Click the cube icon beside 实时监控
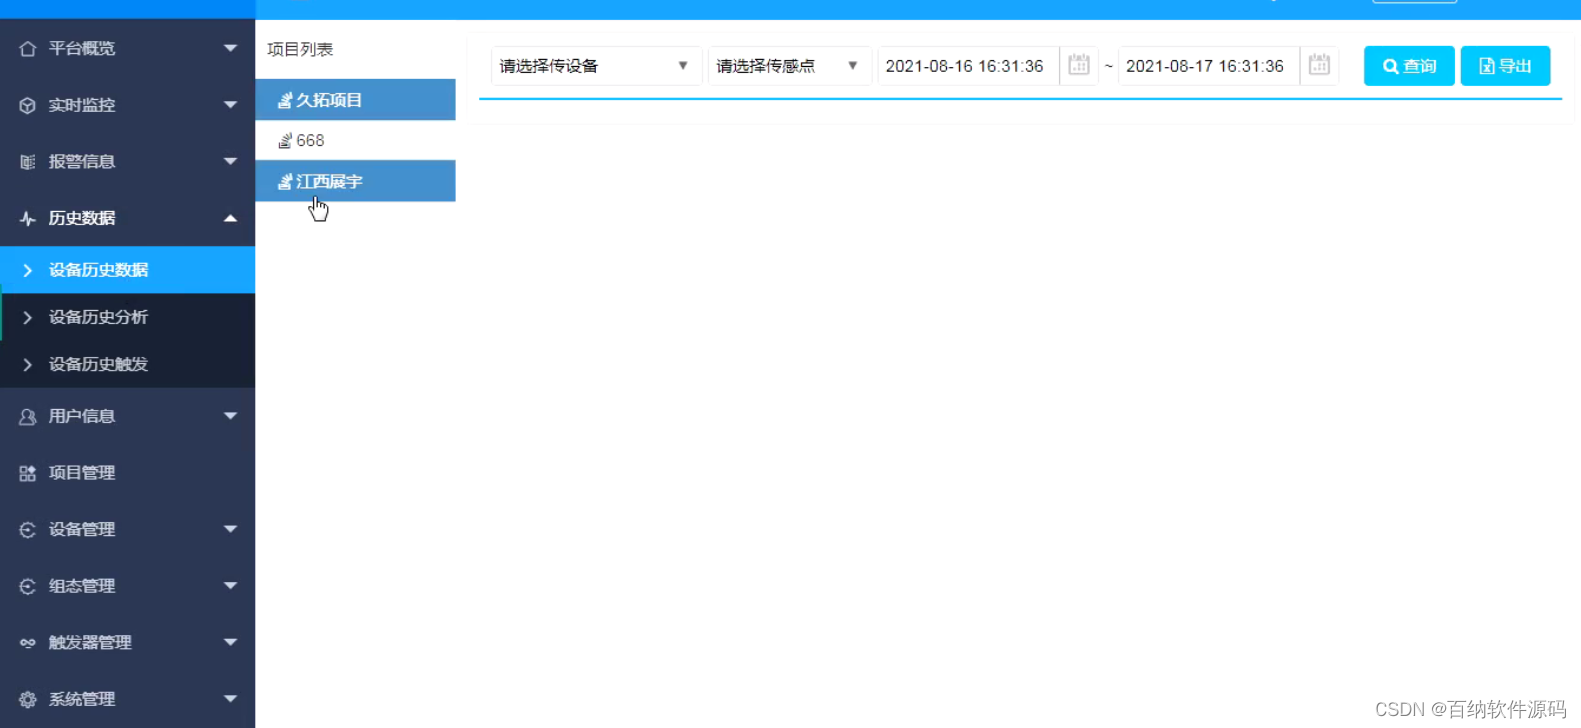 point(28,105)
